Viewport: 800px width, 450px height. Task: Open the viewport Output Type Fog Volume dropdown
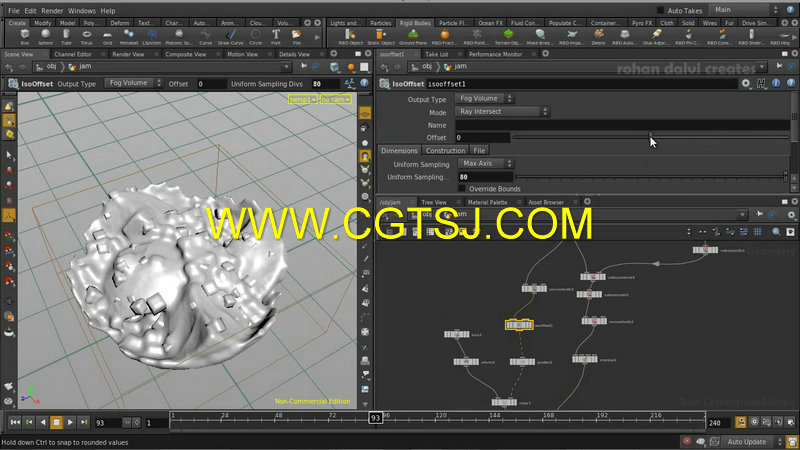tap(134, 83)
